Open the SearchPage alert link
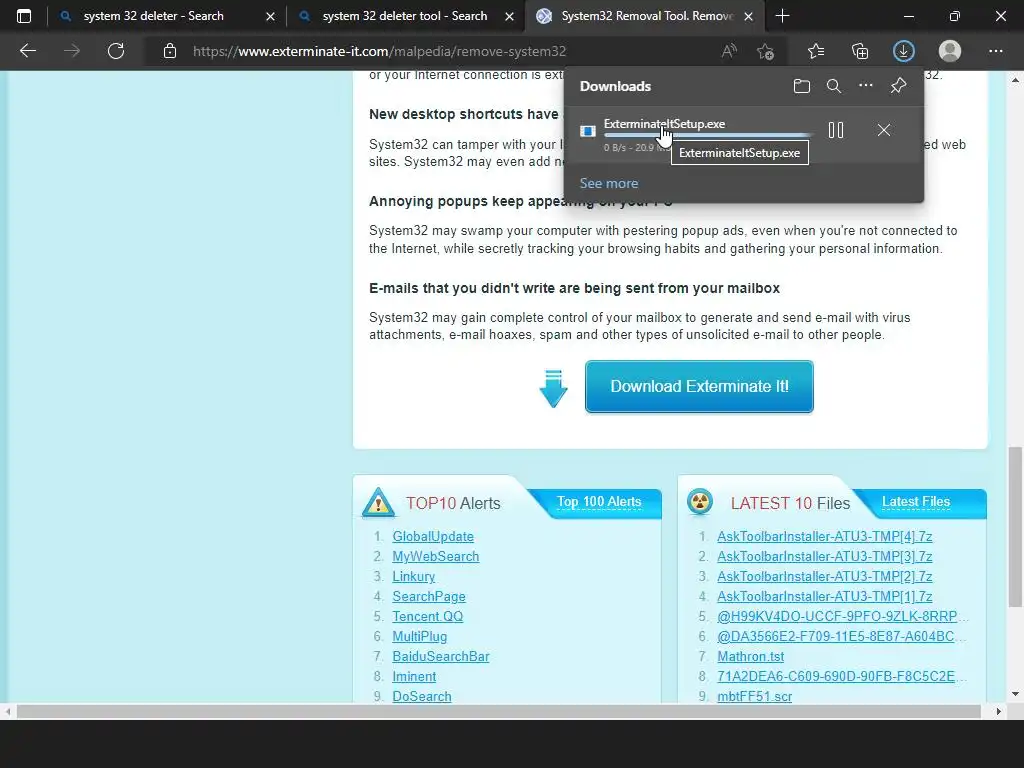 pyautogui.click(x=429, y=597)
